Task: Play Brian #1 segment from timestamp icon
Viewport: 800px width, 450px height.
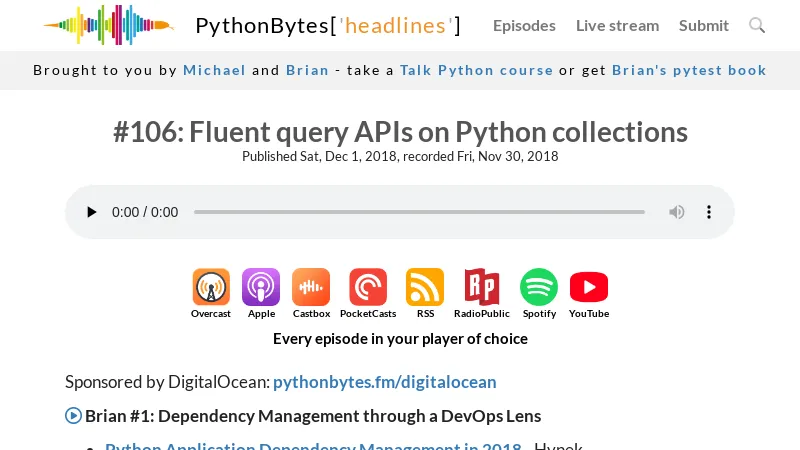Action: tap(73, 415)
